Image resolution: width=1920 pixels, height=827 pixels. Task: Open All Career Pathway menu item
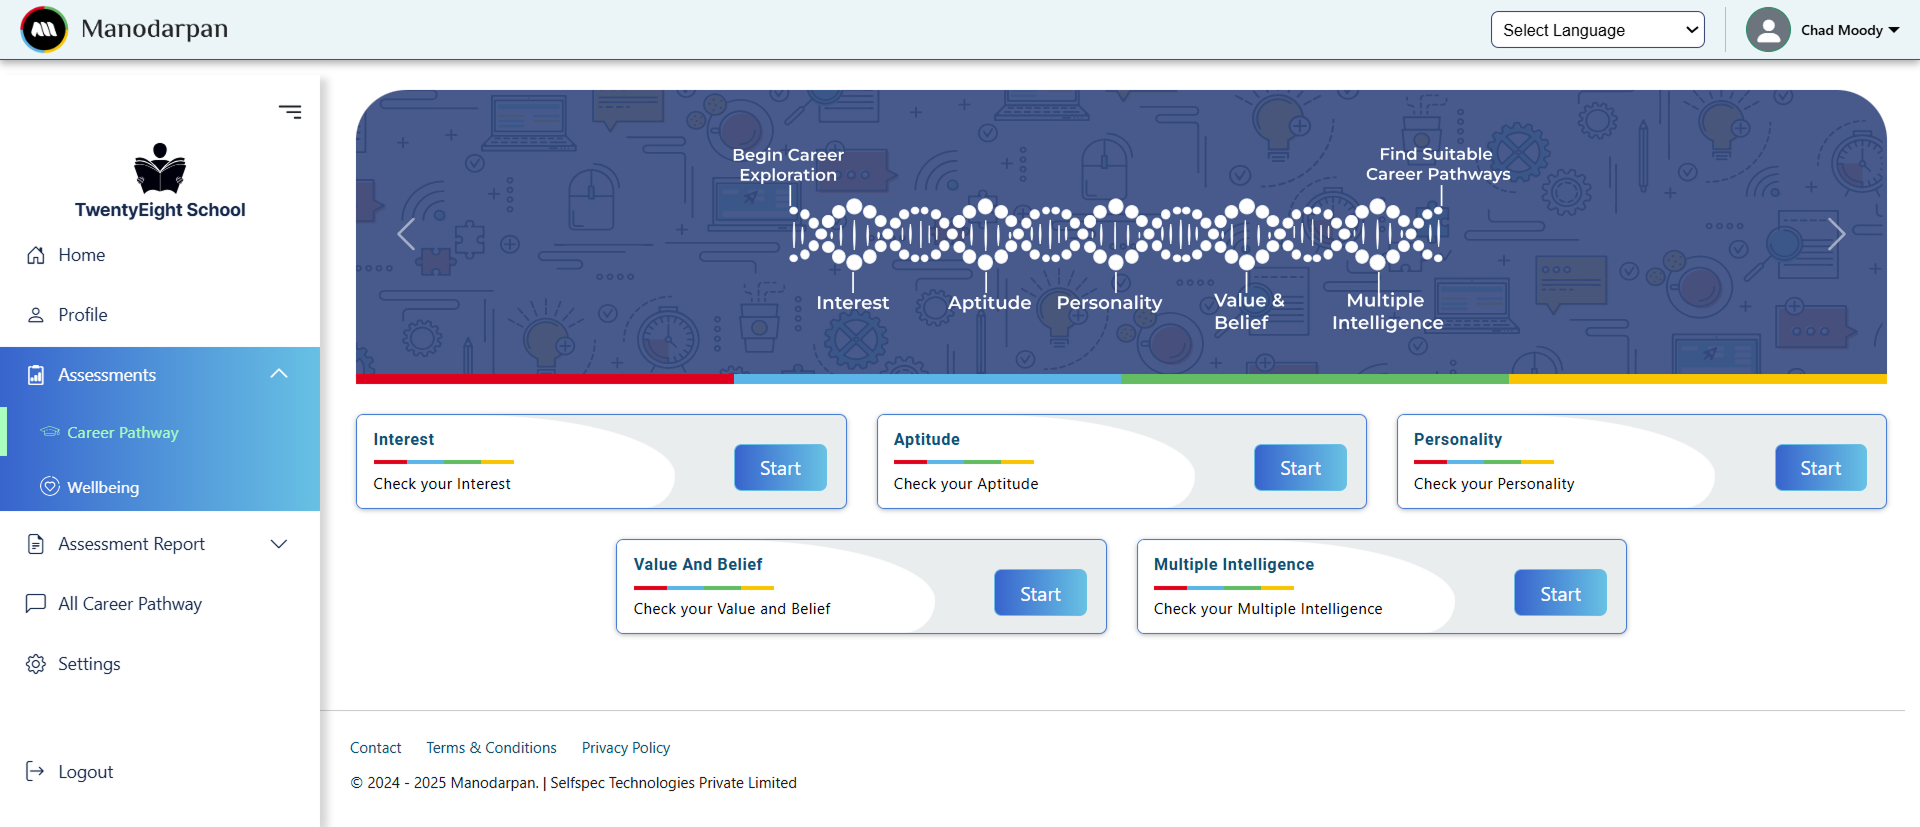[x=130, y=604]
